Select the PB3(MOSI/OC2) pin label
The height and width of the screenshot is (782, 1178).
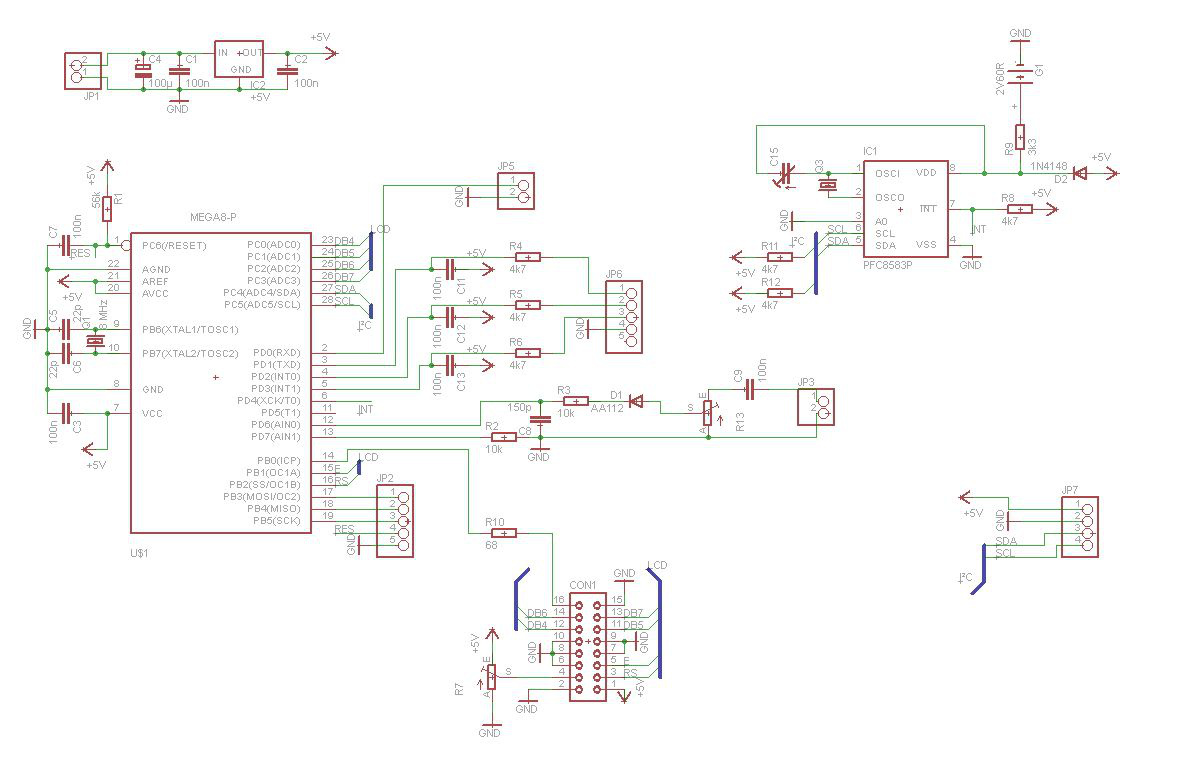(261, 497)
